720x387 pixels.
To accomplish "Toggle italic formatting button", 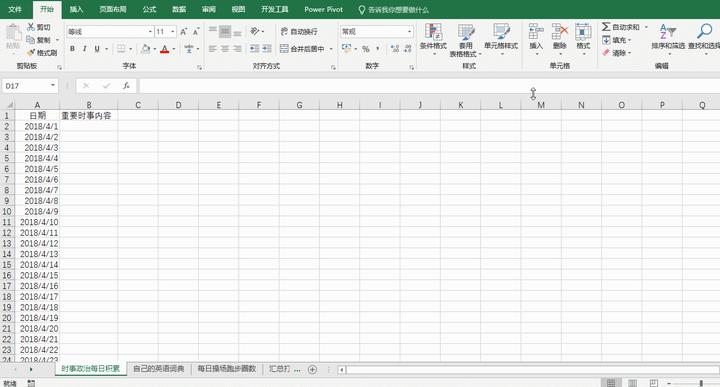I will click(x=84, y=49).
